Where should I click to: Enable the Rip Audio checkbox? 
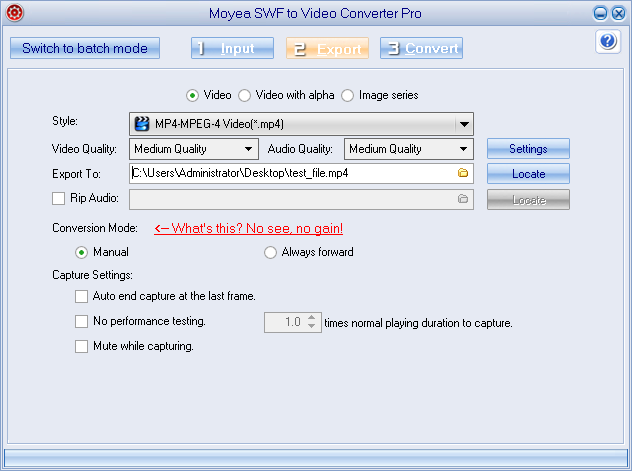(58, 198)
